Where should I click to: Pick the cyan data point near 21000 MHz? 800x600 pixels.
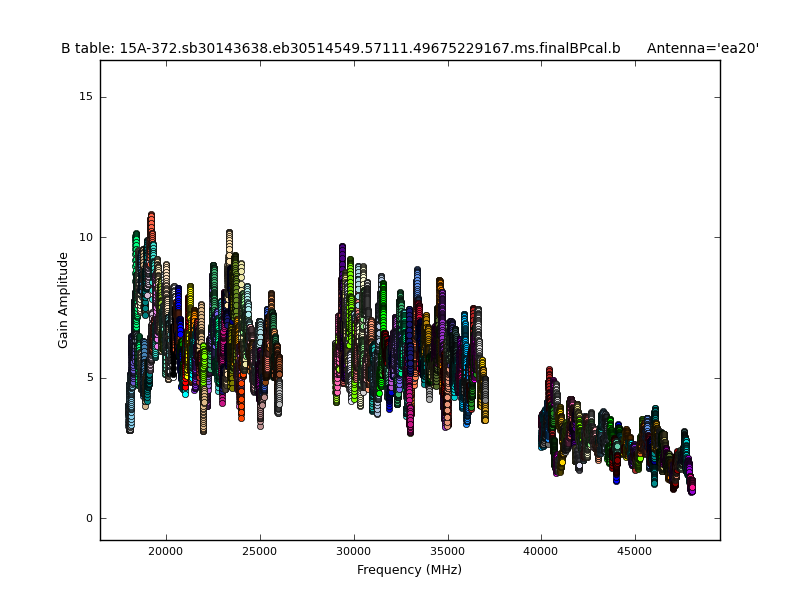click(185, 394)
